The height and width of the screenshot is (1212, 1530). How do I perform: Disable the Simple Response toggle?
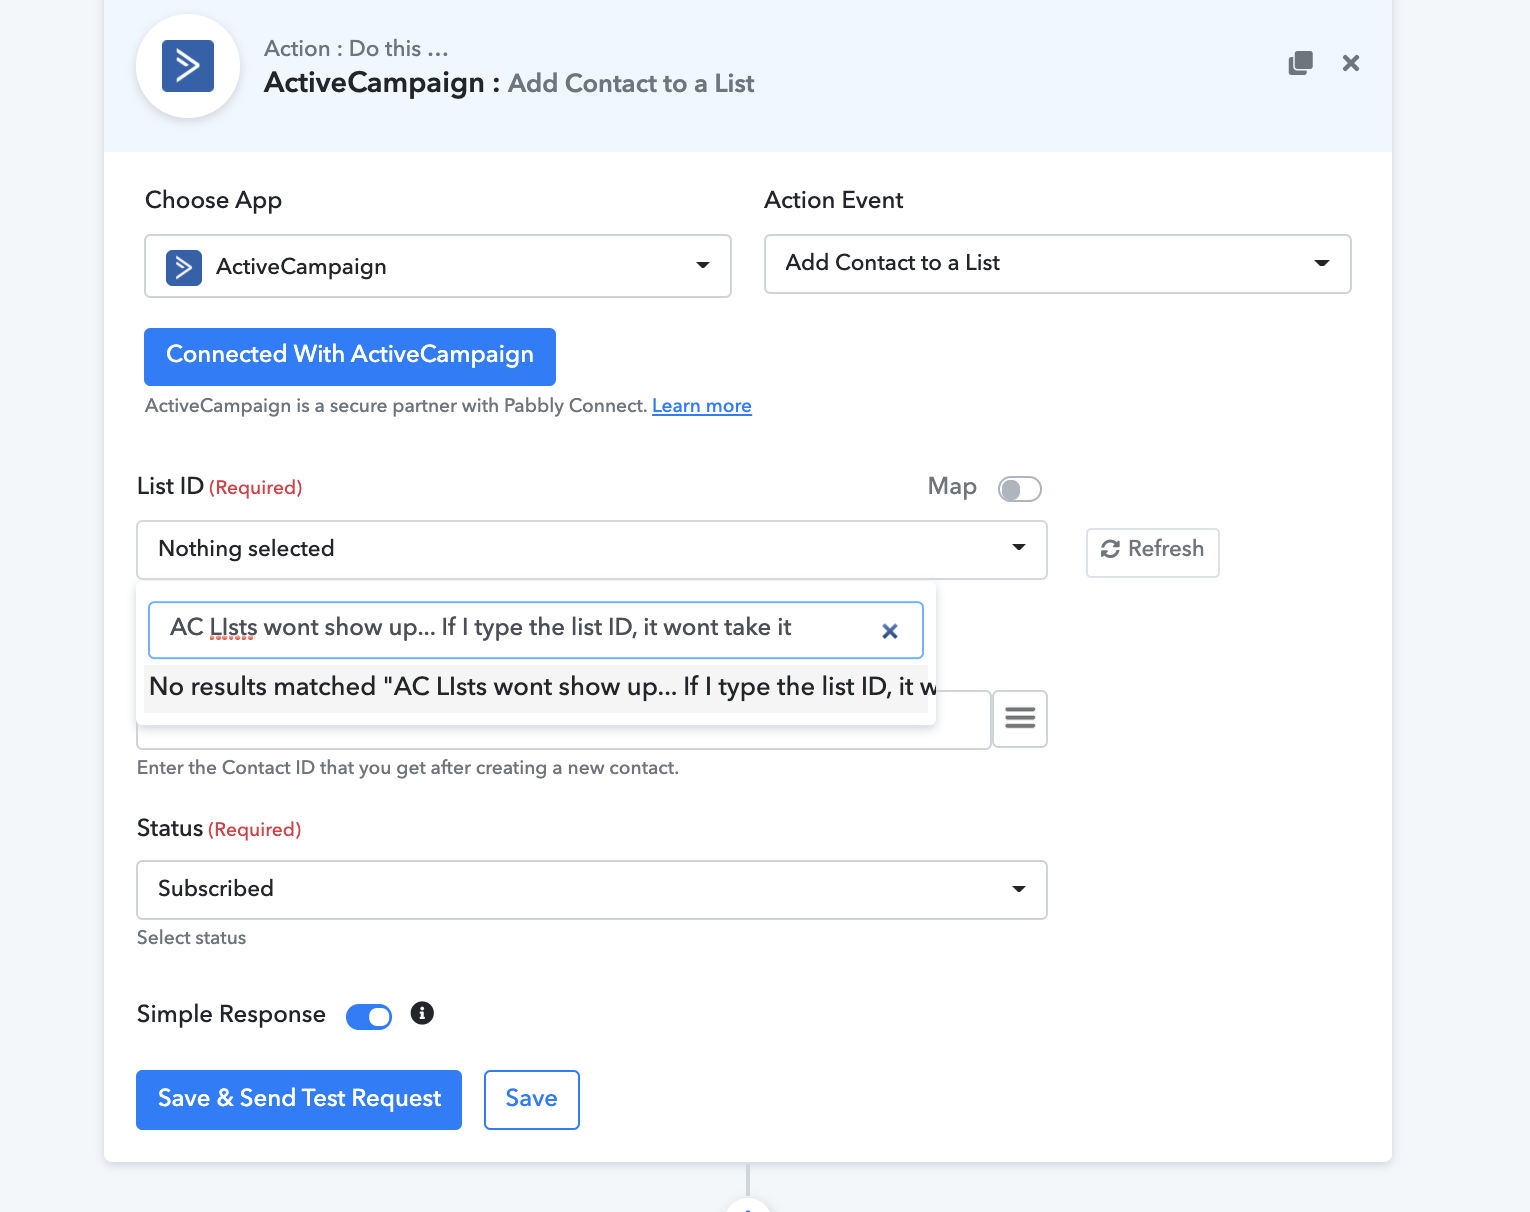pos(369,1016)
